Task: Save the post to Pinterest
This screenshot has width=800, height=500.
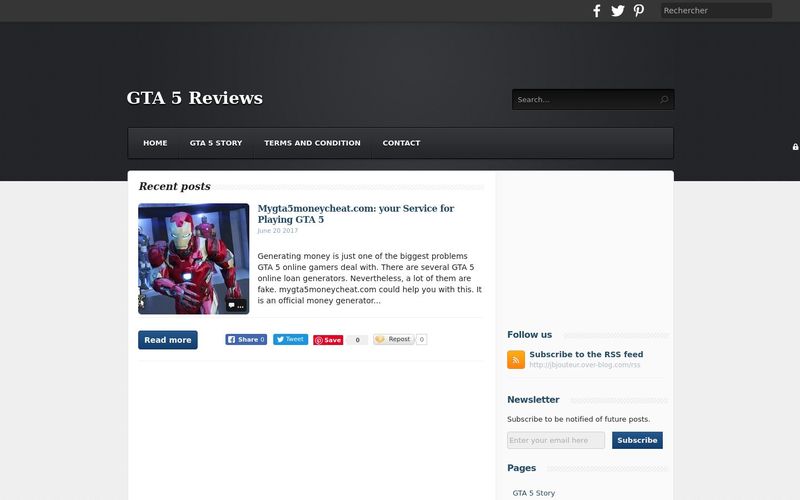Action: pyautogui.click(x=328, y=340)
